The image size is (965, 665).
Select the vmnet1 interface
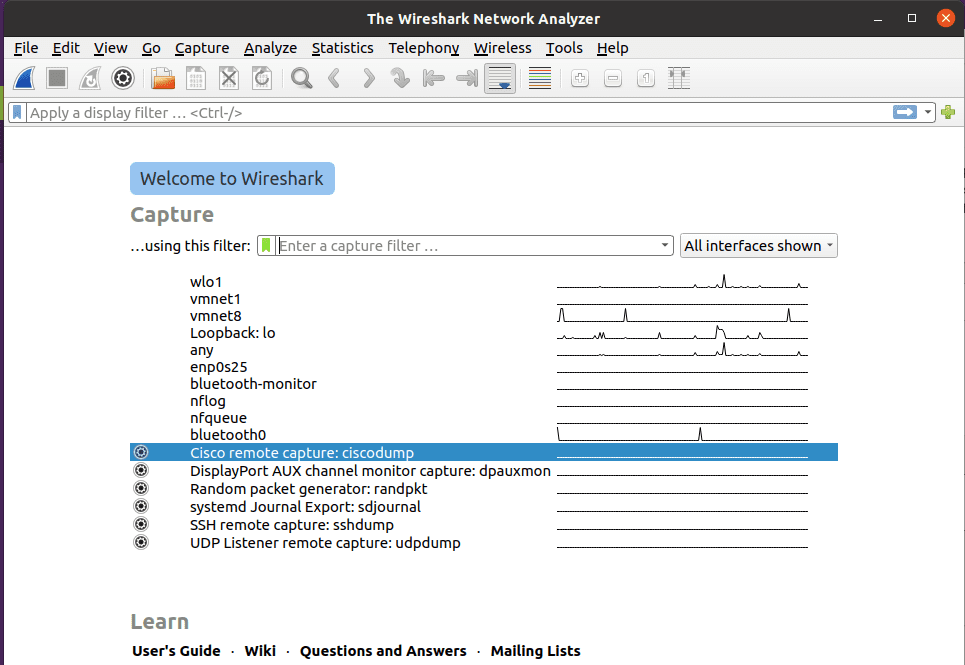(x=484, y=299)
